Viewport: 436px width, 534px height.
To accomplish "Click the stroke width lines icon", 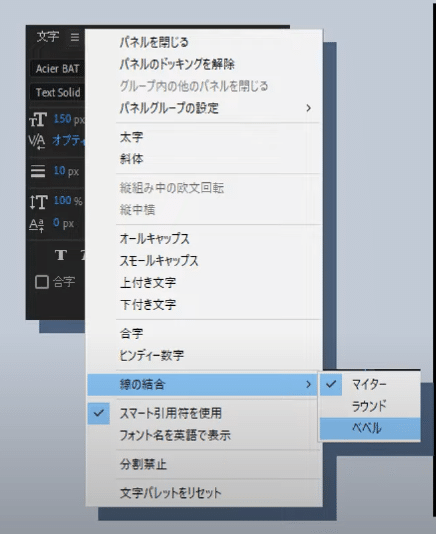I will point(38,171).
